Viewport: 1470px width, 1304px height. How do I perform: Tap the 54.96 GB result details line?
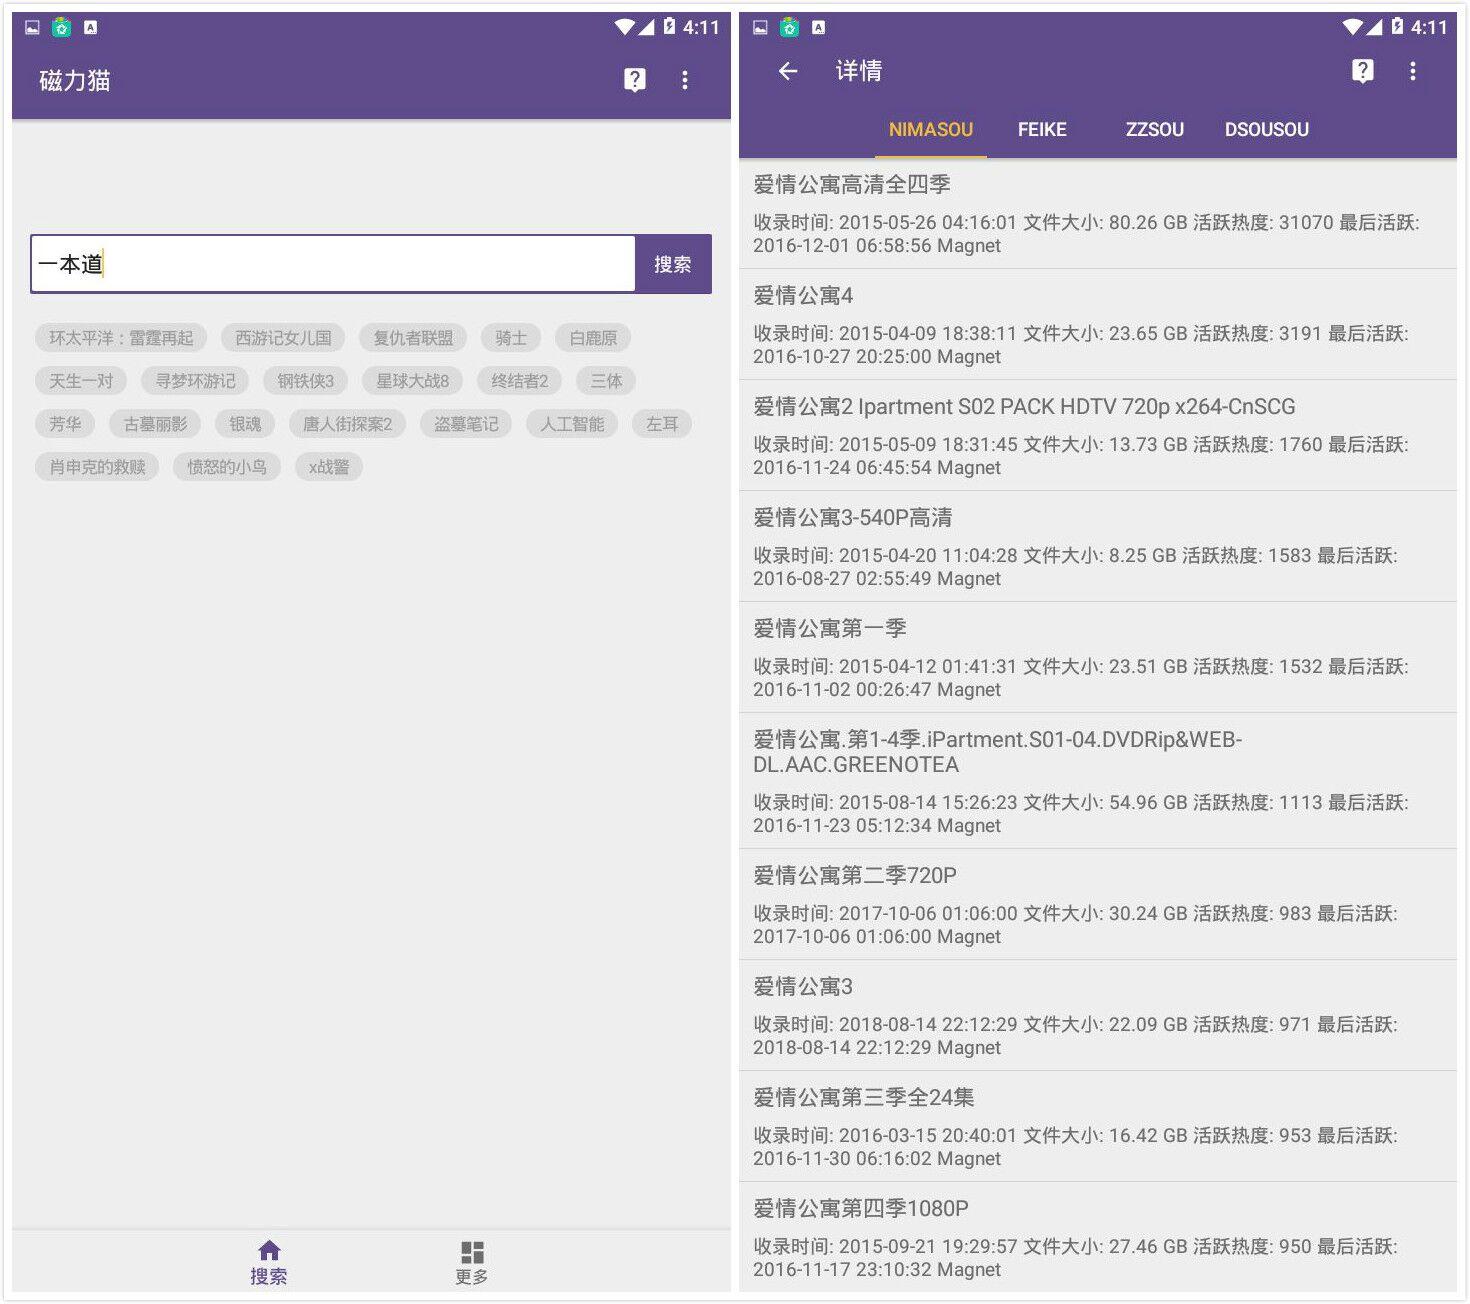tap(1081, 814)
